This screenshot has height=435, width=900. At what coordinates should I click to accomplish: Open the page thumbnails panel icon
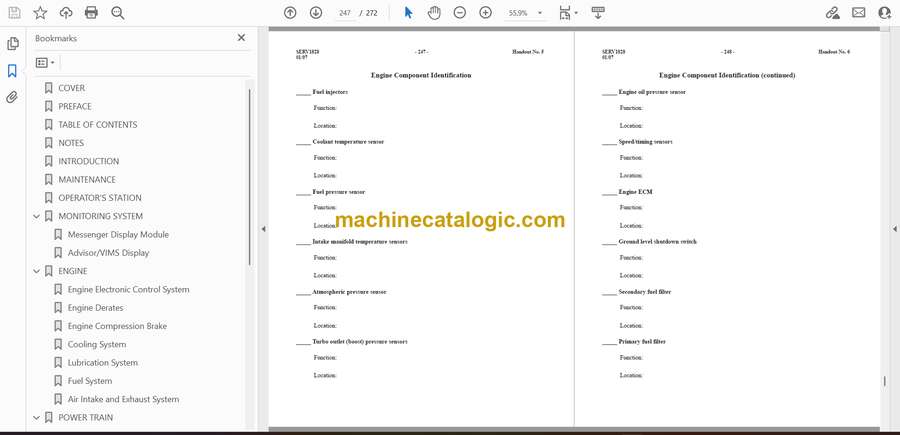(12, 44)
